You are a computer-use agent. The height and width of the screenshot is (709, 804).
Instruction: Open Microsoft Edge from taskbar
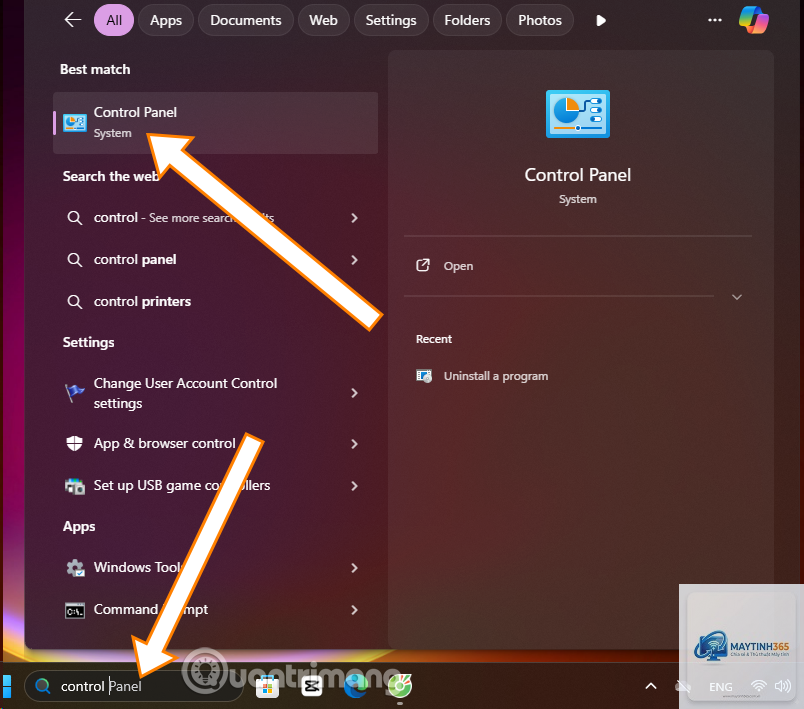pos(356,686)
